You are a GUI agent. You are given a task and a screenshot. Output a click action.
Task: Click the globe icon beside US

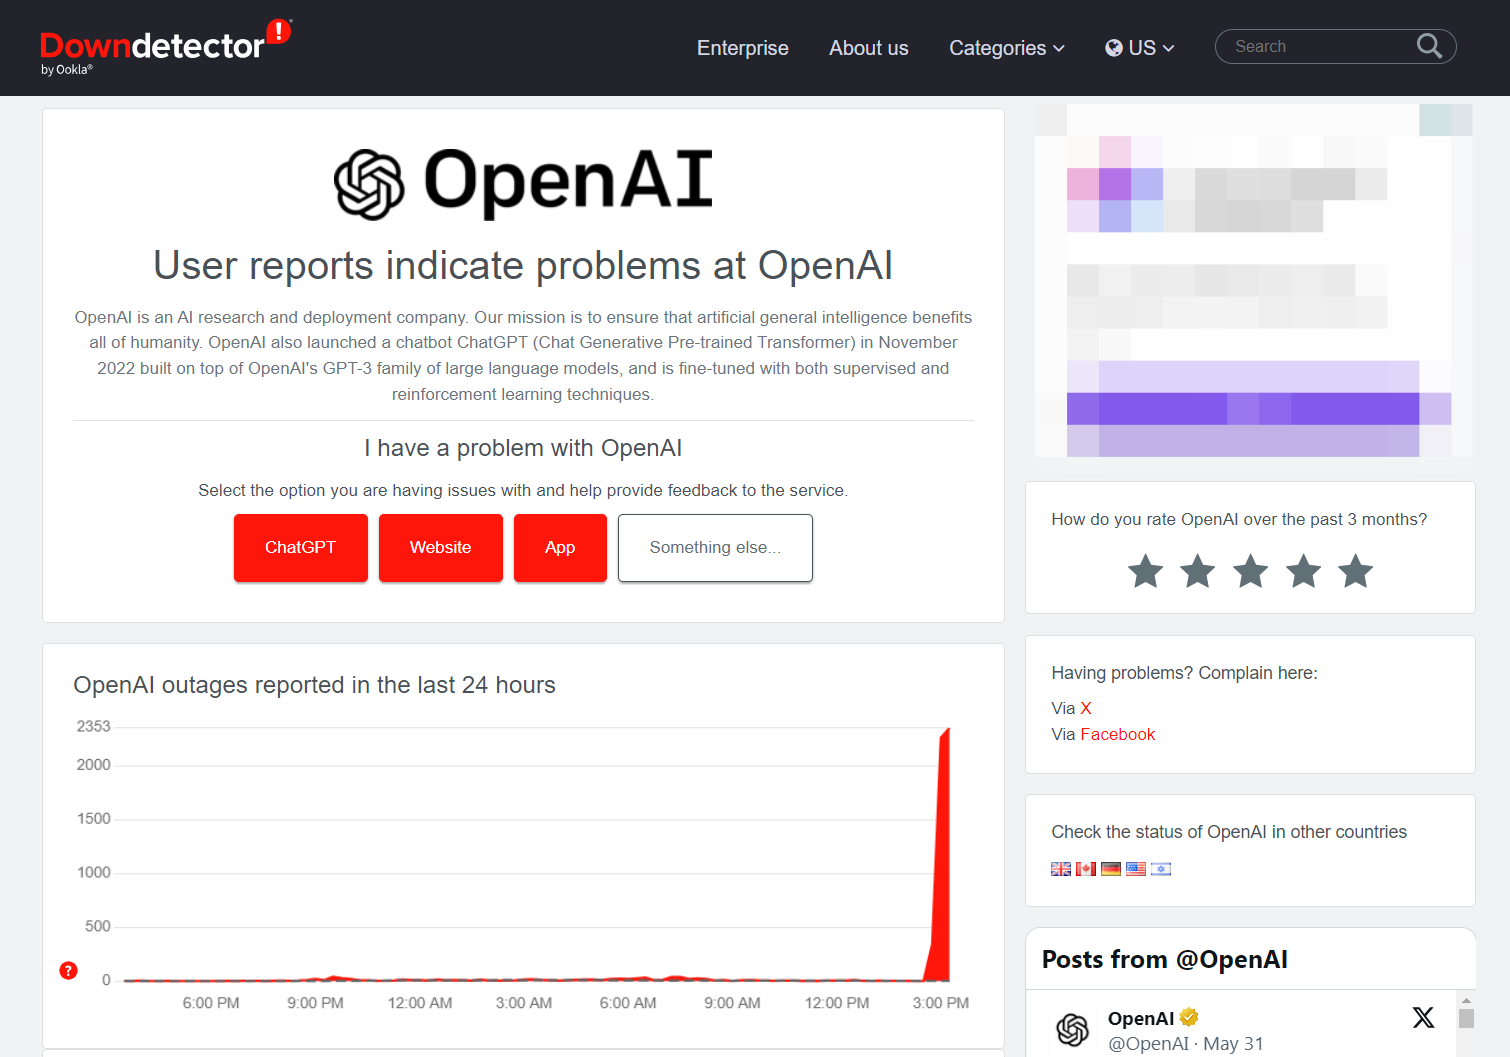[1114, 48]
